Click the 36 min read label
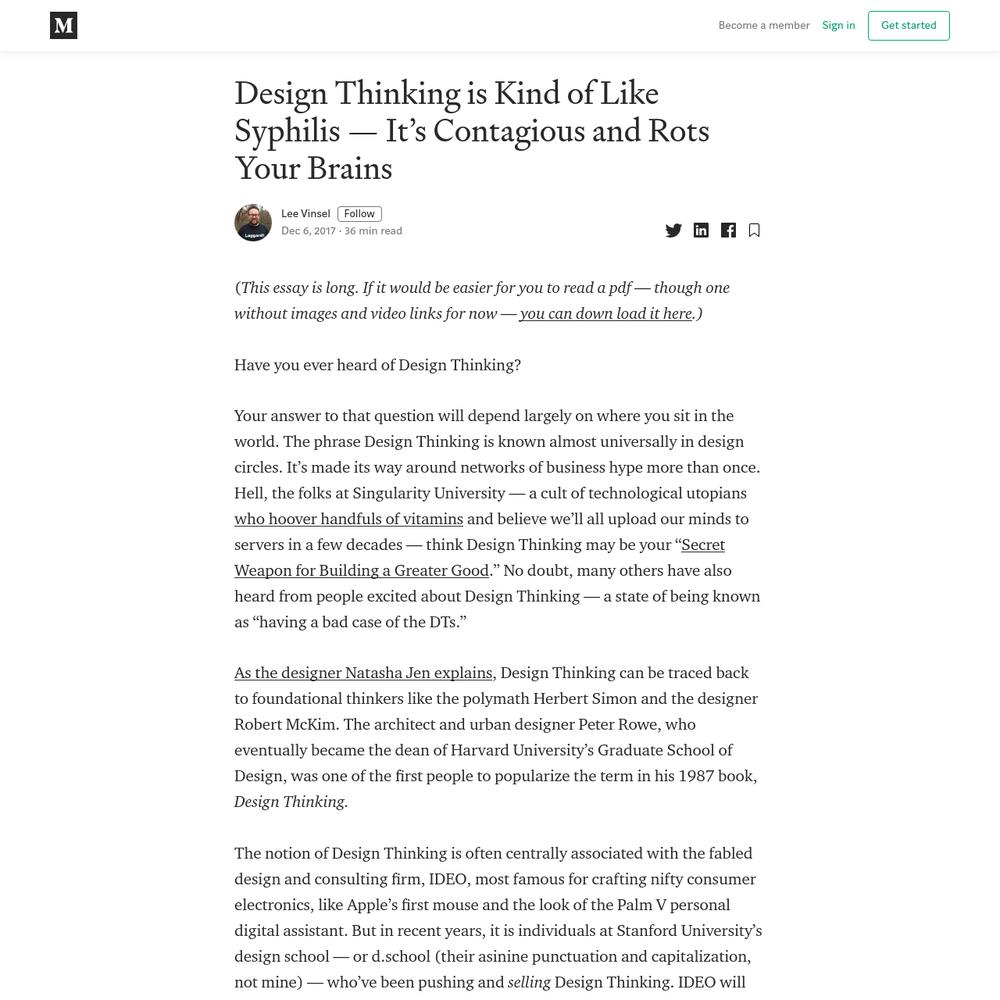This screenshot has width=1000, height=1000. (373, 231)
